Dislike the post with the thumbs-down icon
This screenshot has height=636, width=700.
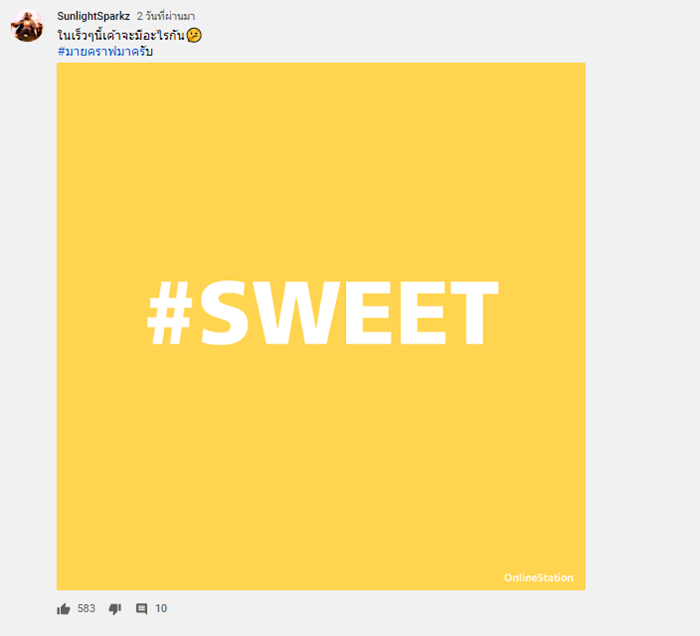click(x=115, y=609)
